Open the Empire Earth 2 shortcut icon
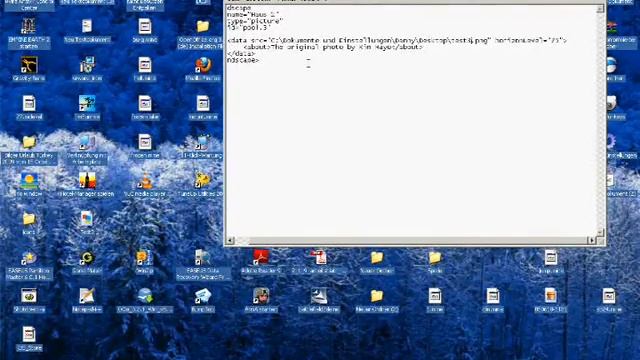This screenshot has width=640, height=360. pos(29,27)
